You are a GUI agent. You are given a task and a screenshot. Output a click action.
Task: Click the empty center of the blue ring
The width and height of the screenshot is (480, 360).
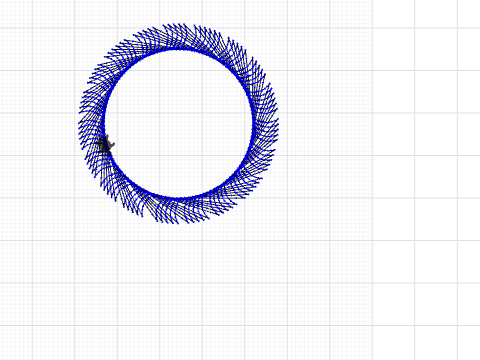point(178,123)
